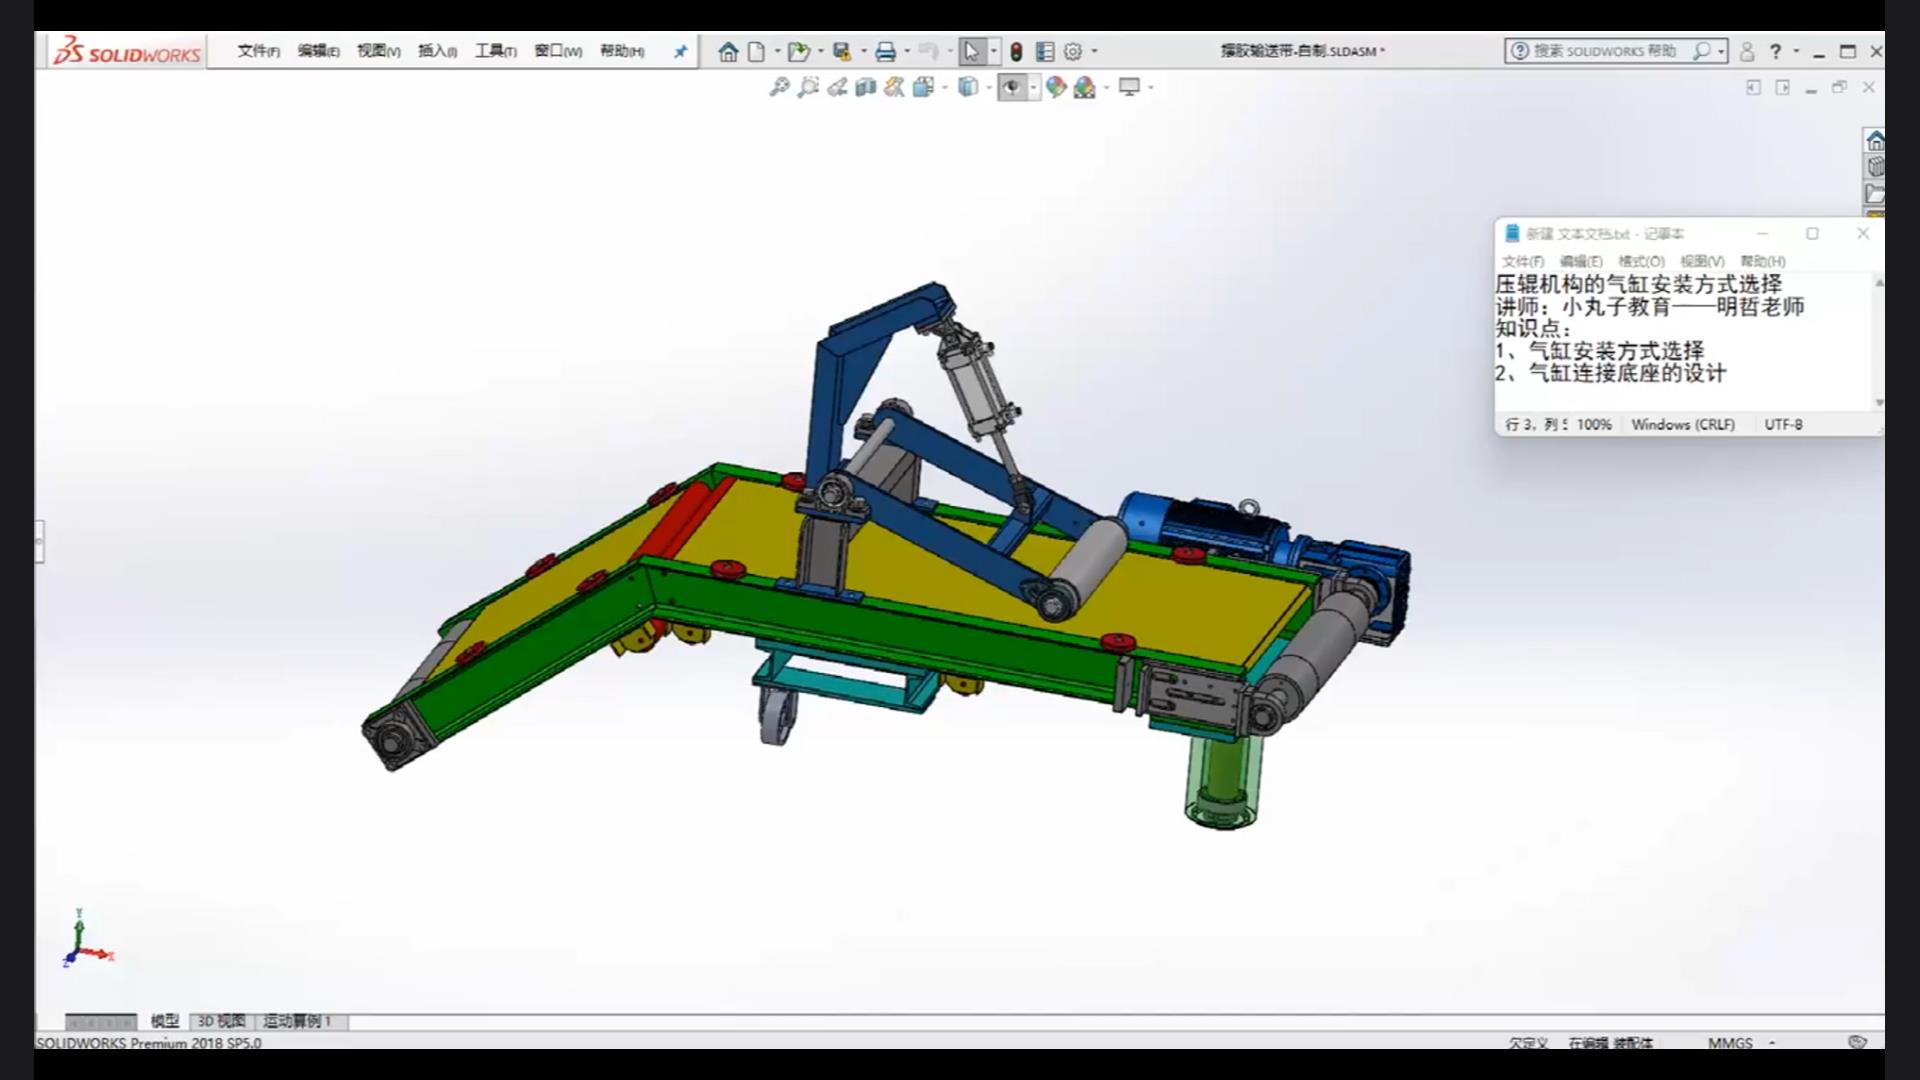Click the Undo arrow icon
The width and height of the screenshot is (1920, 1080).
pyautogui.click(x=928, y=52)
